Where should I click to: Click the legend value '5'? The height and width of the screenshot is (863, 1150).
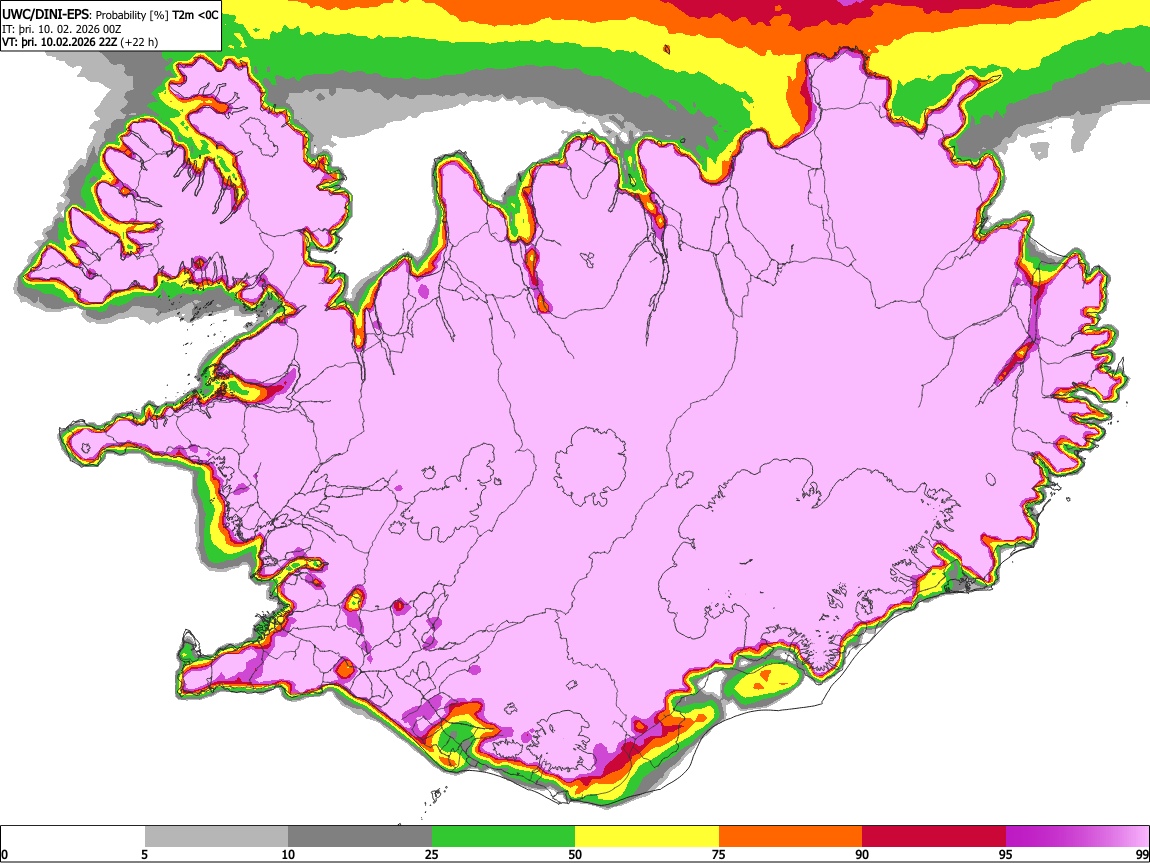pos(144,854)
